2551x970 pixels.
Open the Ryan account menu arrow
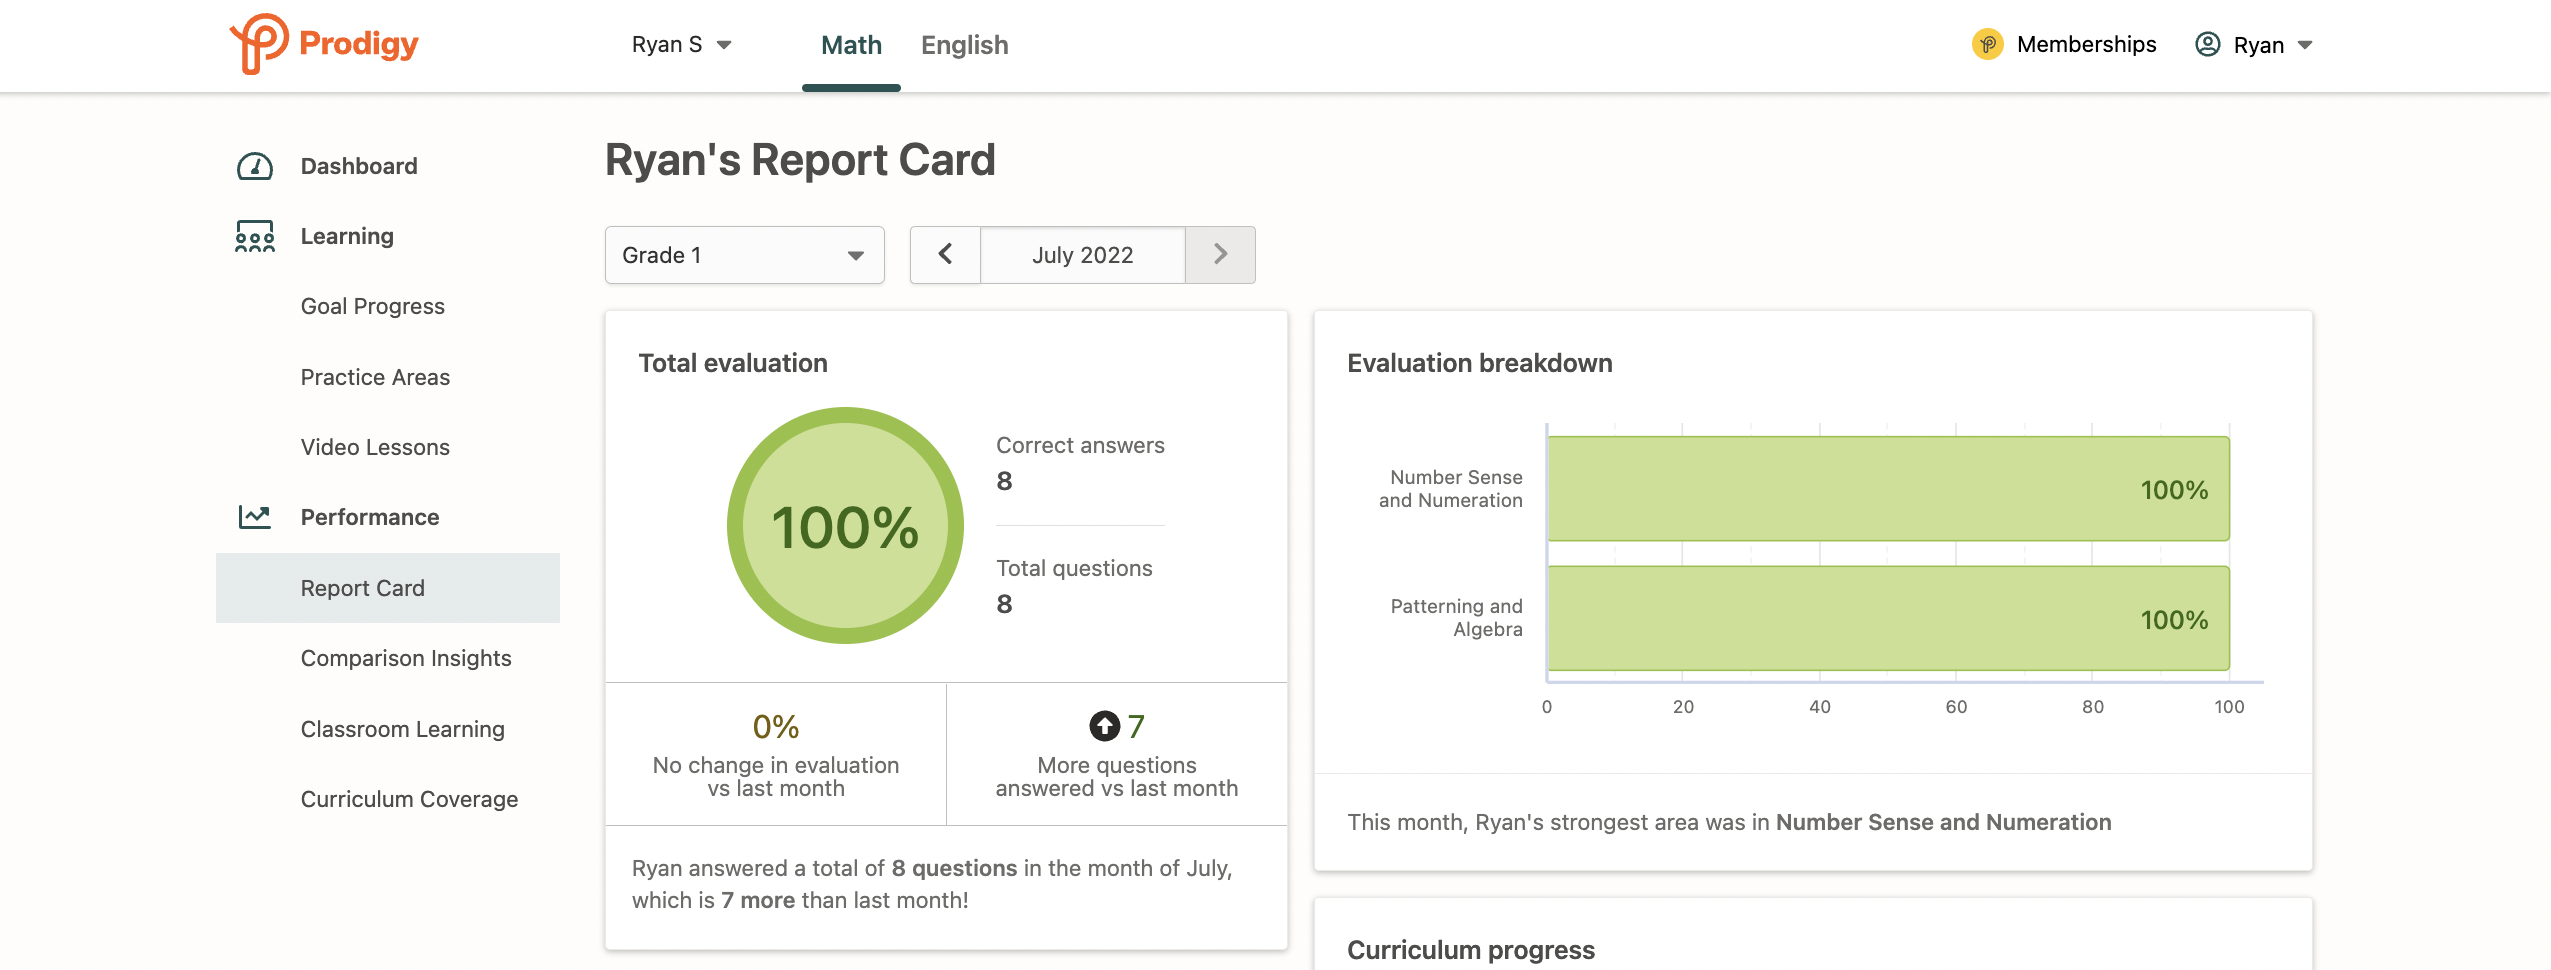(x=2305, y=45)
